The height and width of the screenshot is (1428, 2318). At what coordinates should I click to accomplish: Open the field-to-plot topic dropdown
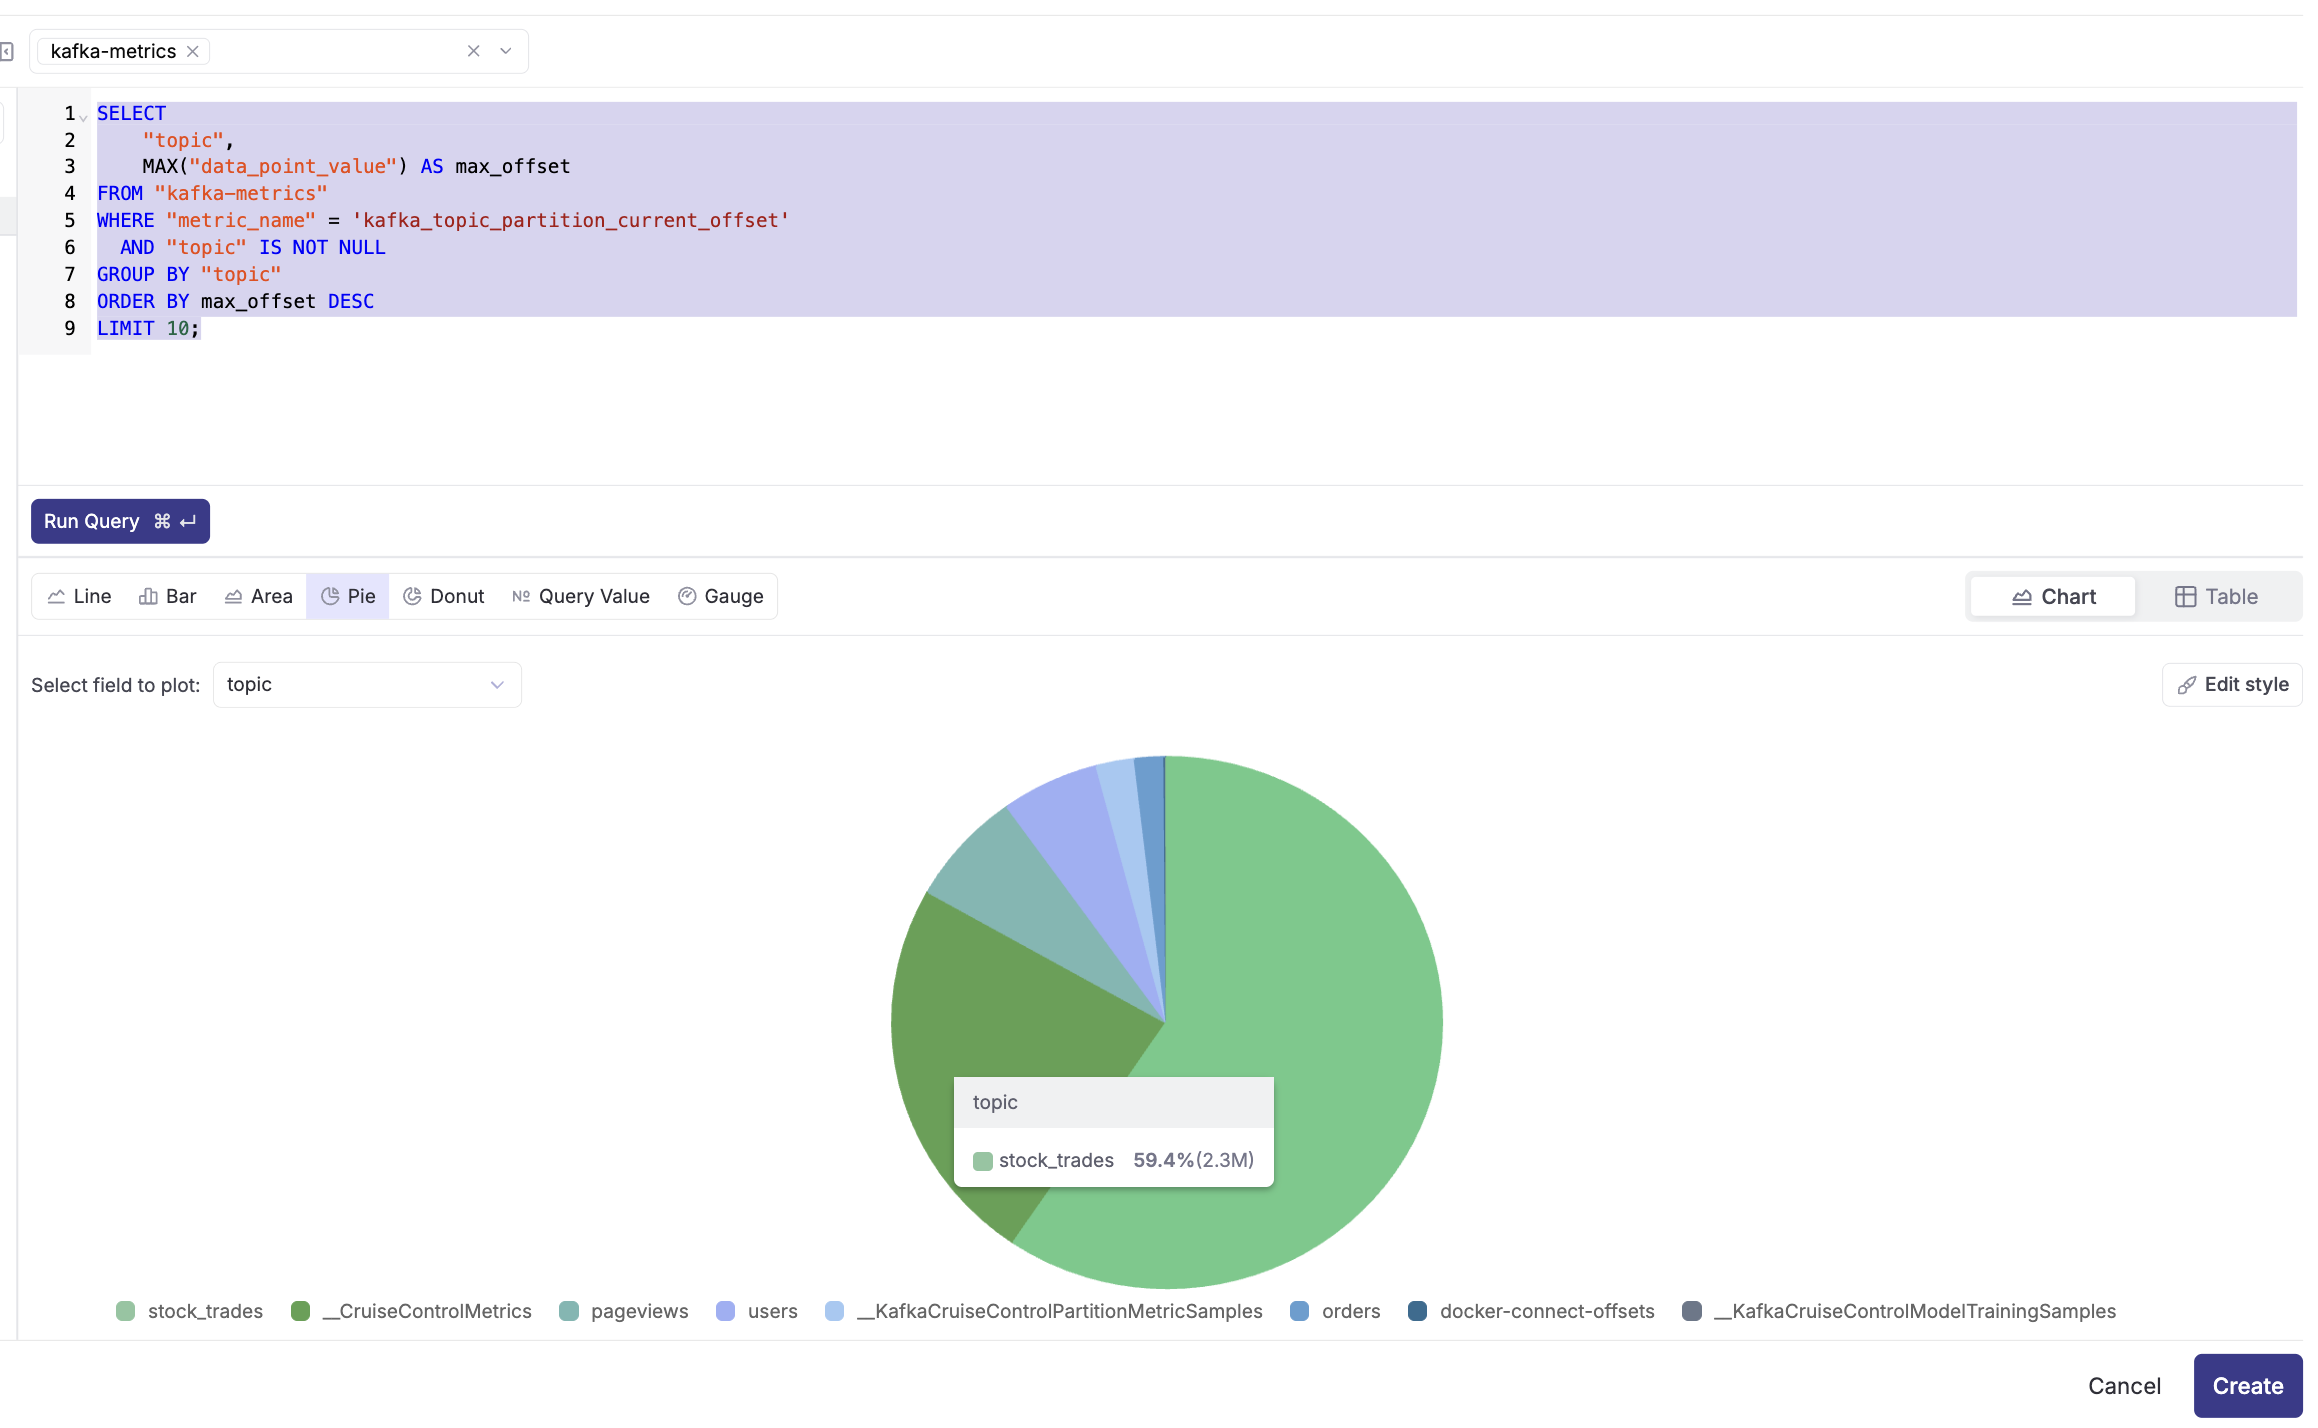pos(367,685)
